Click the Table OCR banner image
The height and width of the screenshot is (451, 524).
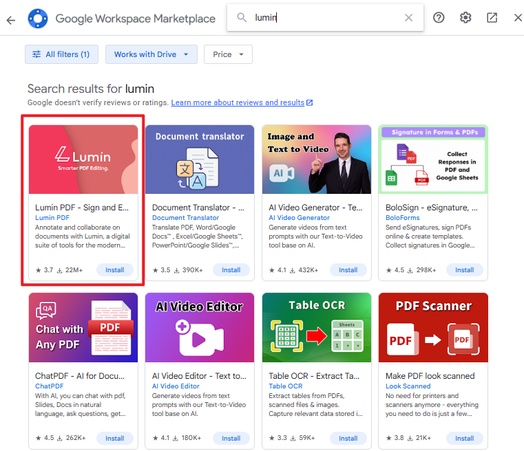tap(316, 327)
